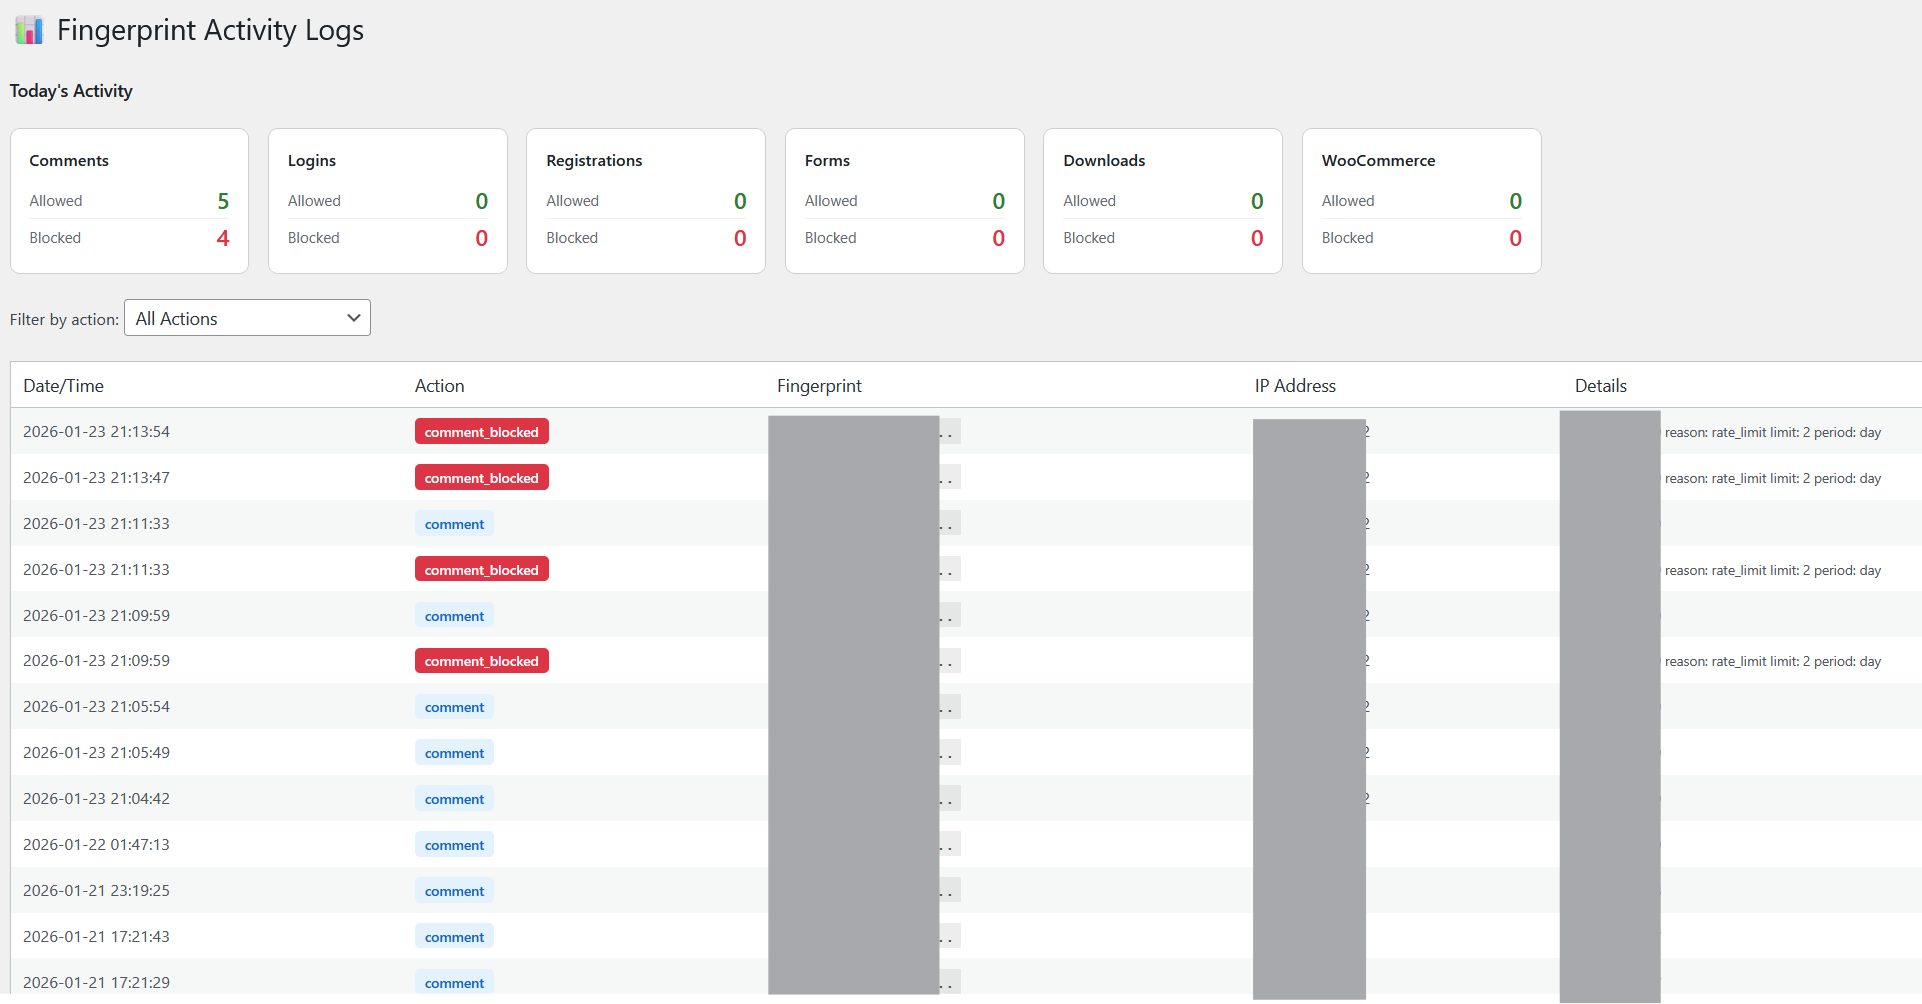Viewport: 1922px width, 1004px height.
Task: Click rate_limit reason detail at 21:13:54
Action: pos(1773,433)
